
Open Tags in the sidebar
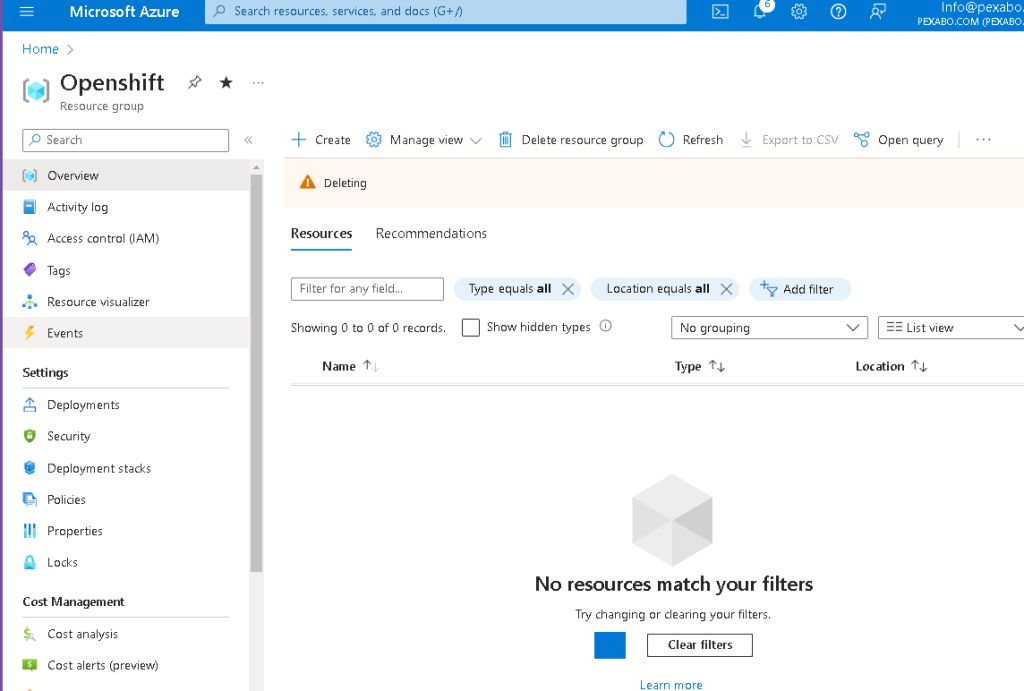coord(126,270)
